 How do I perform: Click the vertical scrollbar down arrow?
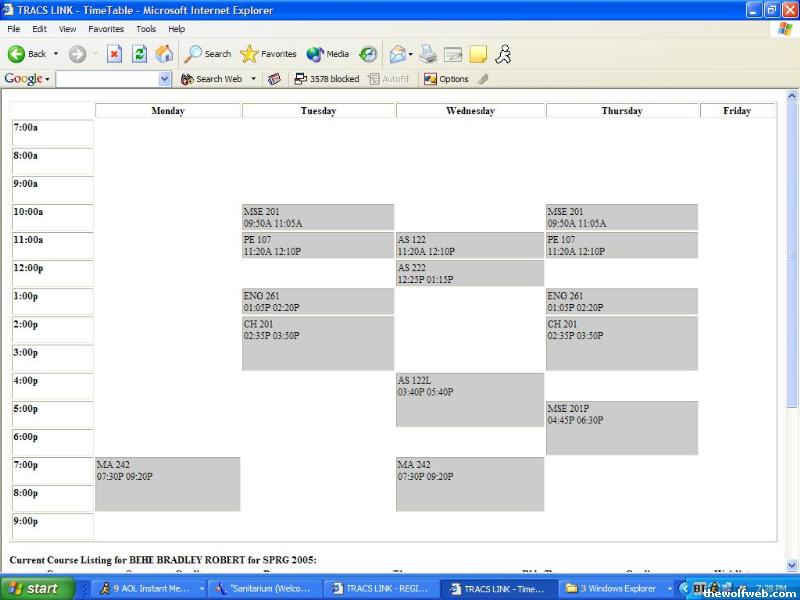coord(792,565)
